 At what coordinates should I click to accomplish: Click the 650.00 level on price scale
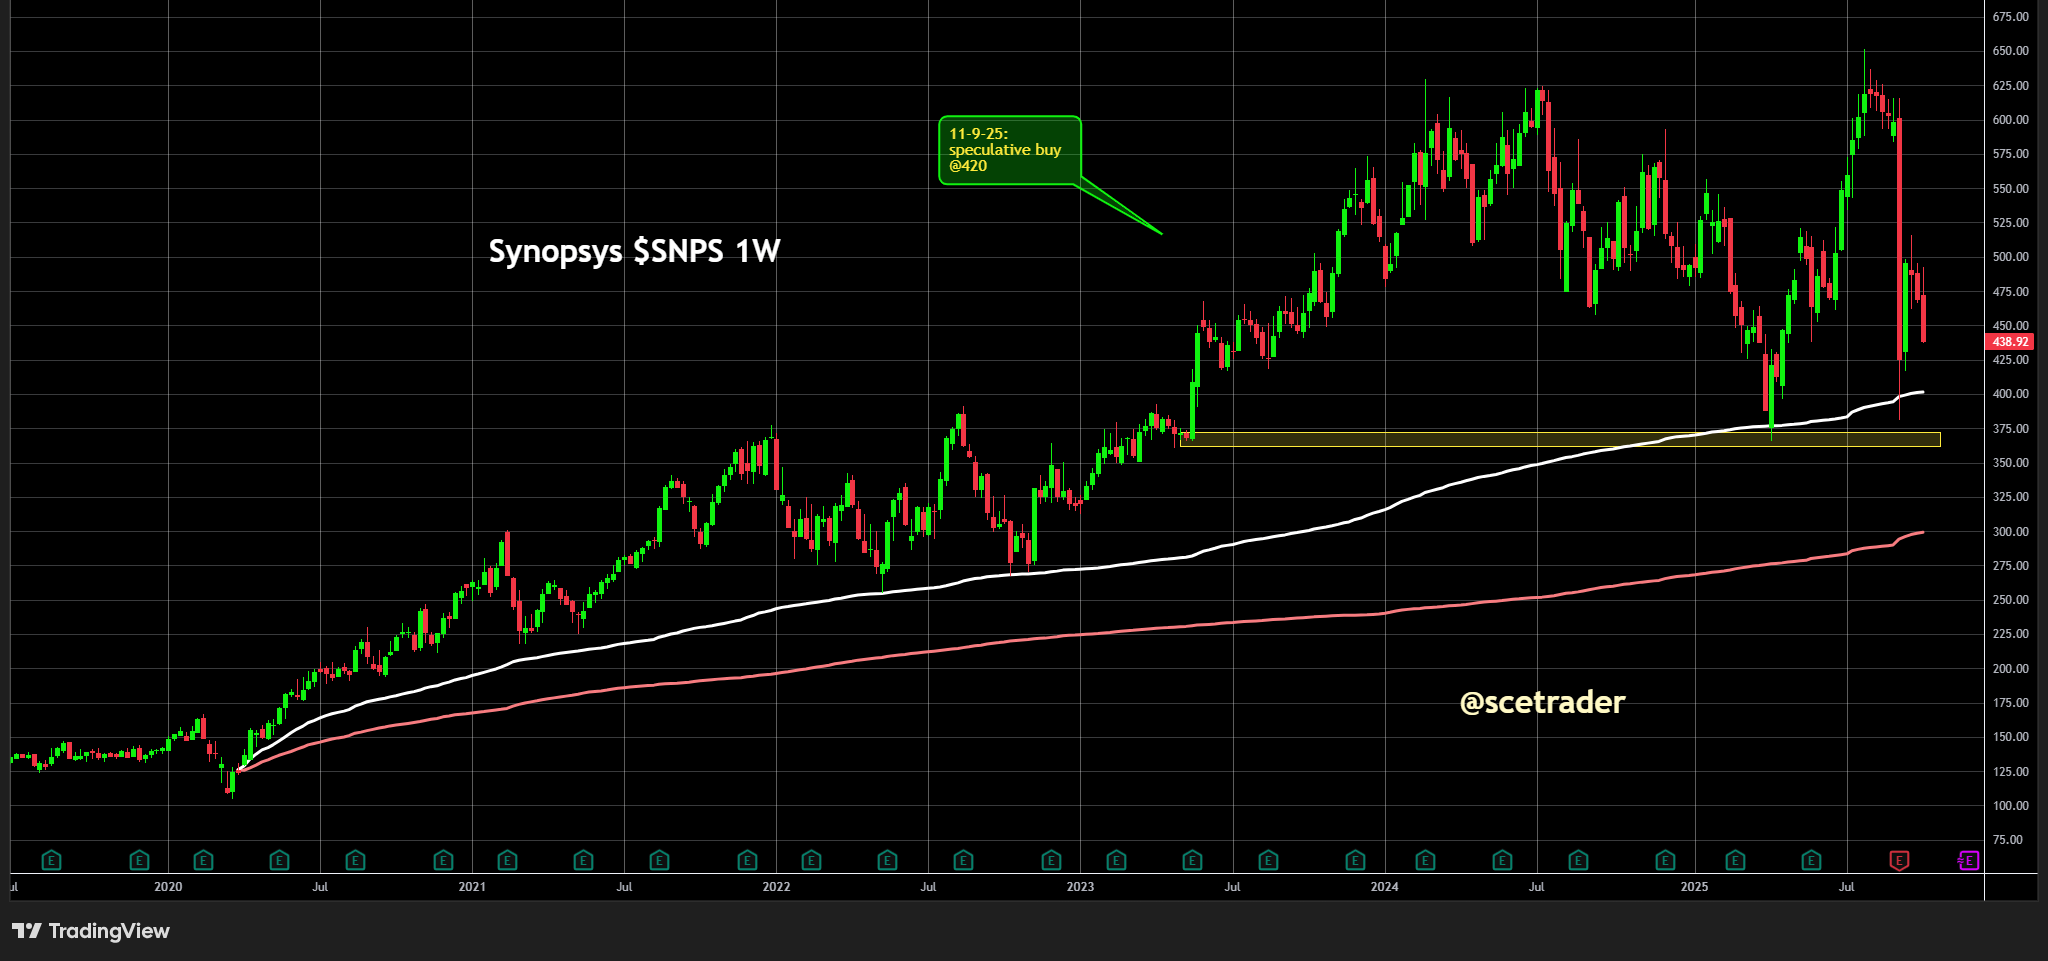[2010, 51]
